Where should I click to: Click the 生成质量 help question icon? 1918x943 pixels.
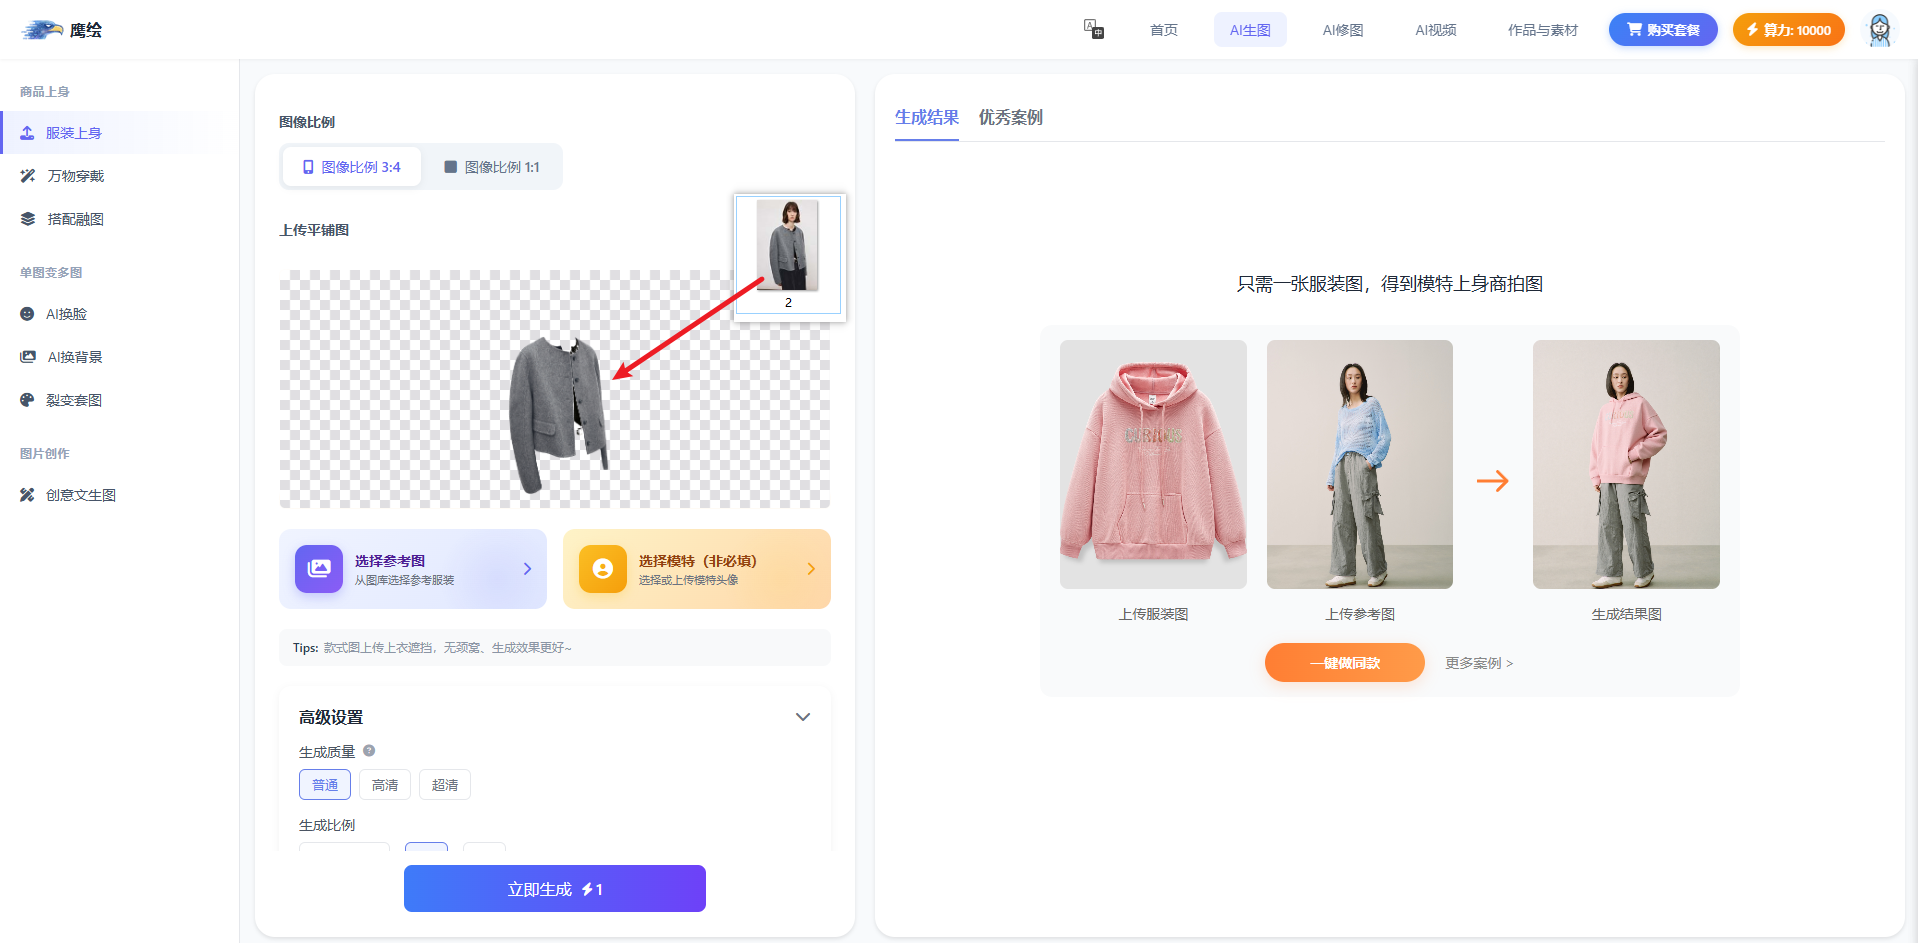pos(369,751)
